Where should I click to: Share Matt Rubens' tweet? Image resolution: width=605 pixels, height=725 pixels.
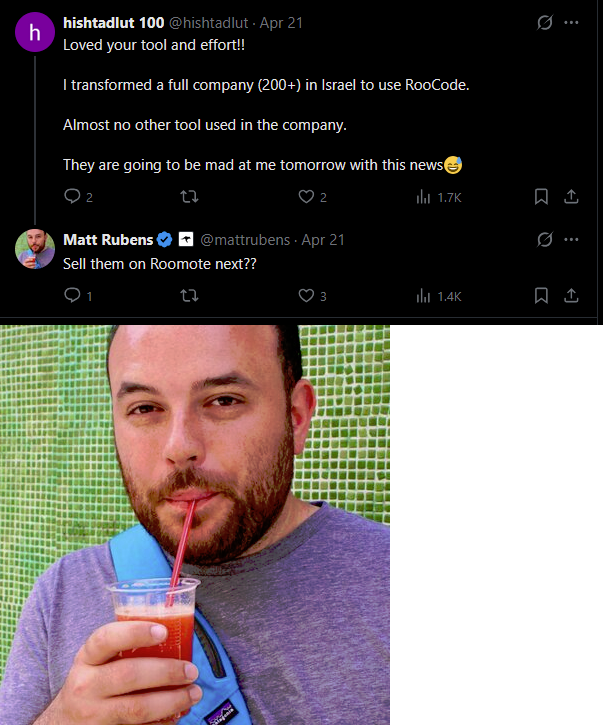click(x=571, y=295)
